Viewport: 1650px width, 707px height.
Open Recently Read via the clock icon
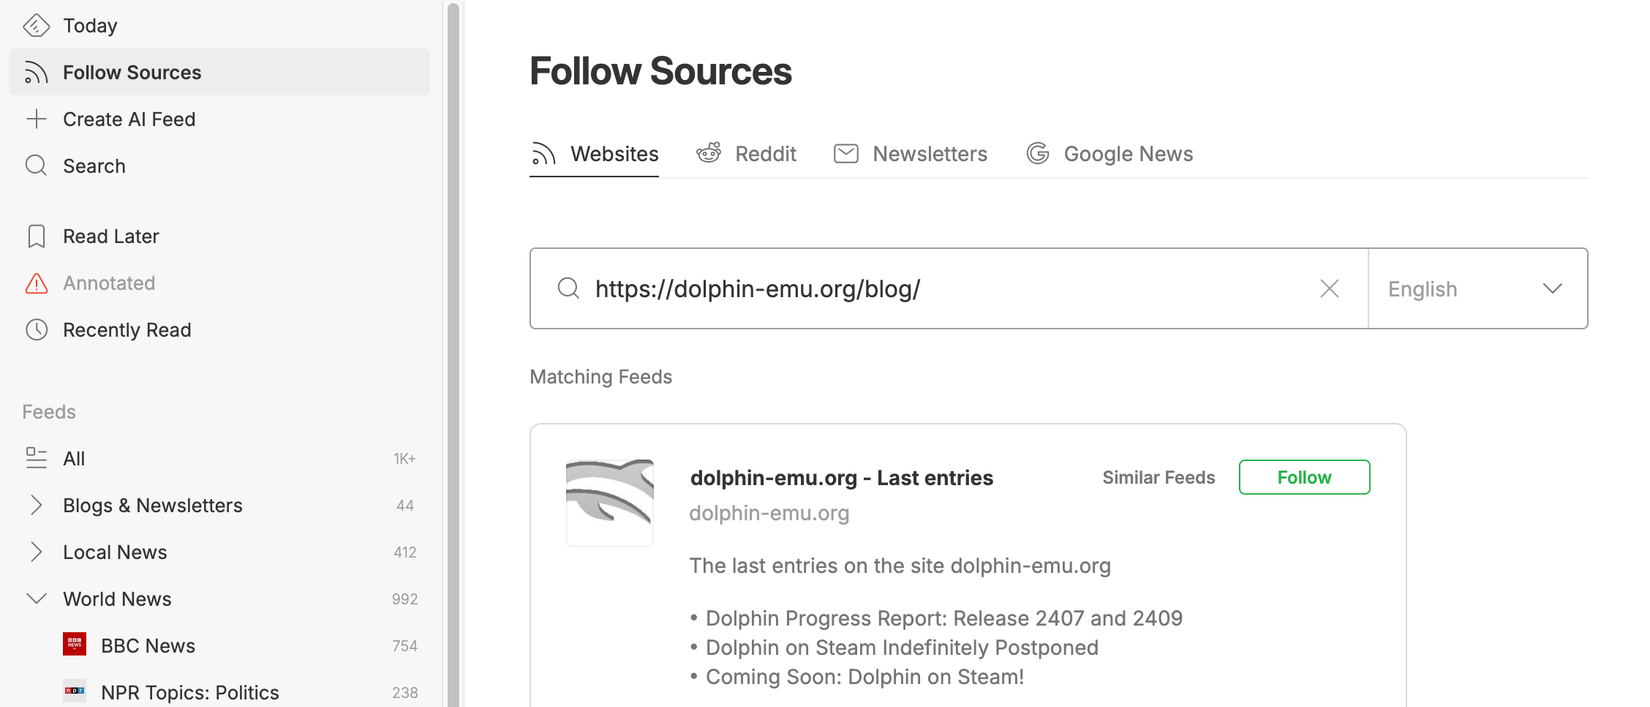[36, 329]
